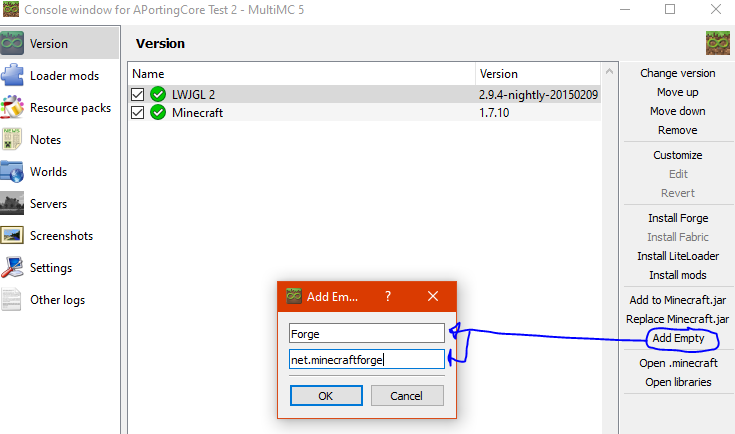Click Replace Minecraft.jar
Image resolution: width=735 pixels, height=434 pixels.
pos(678,319)
